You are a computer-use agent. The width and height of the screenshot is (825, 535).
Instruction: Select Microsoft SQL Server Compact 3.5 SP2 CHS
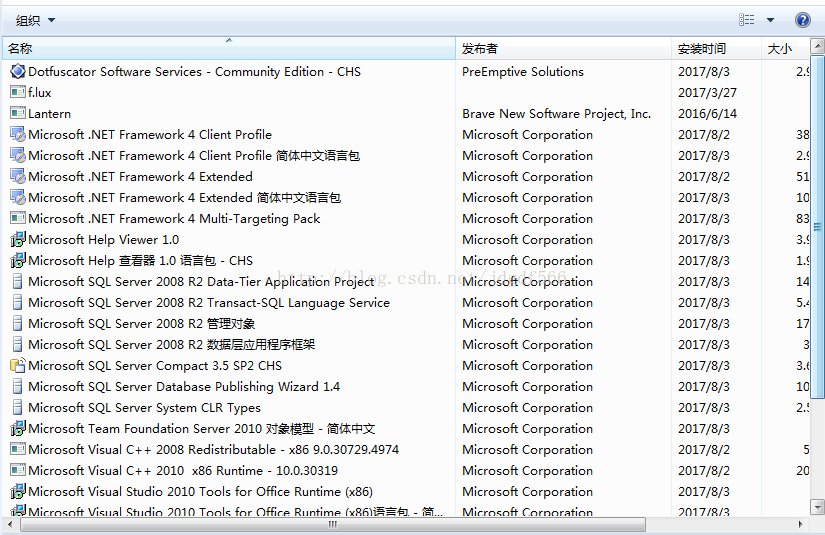coord(155,366)
